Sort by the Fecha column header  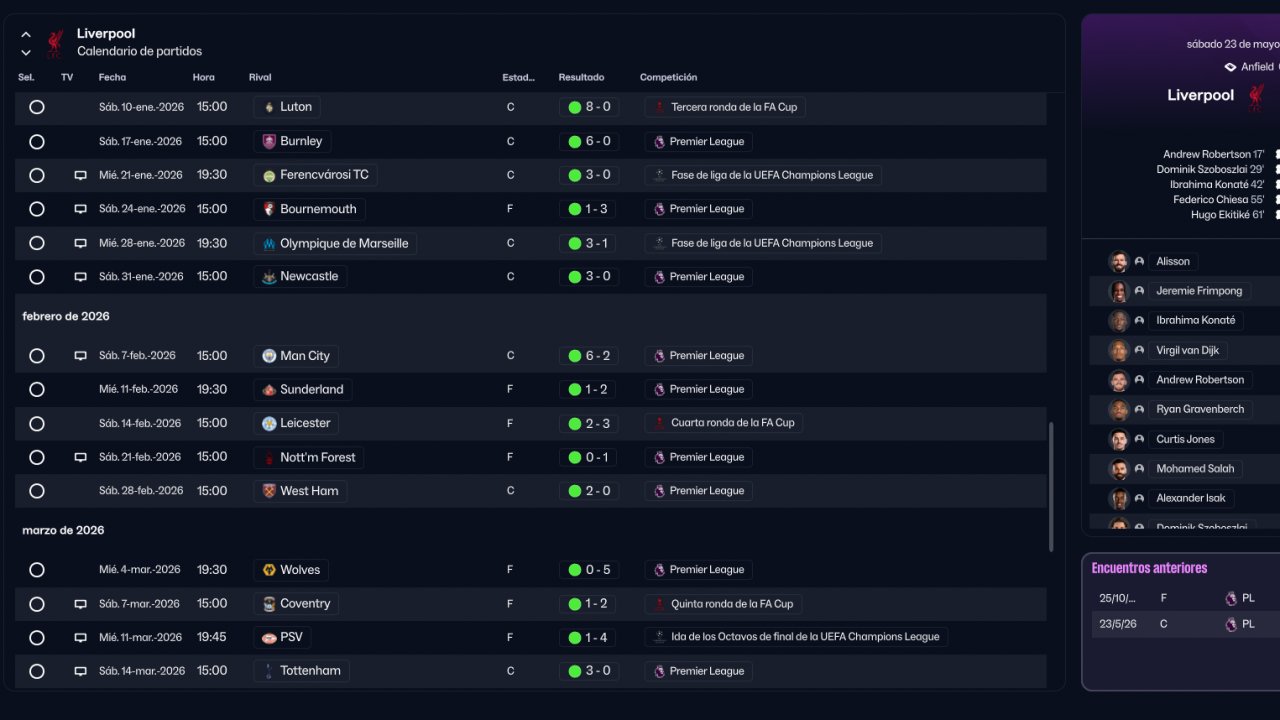pyautogui.click(x=112, y=77)
